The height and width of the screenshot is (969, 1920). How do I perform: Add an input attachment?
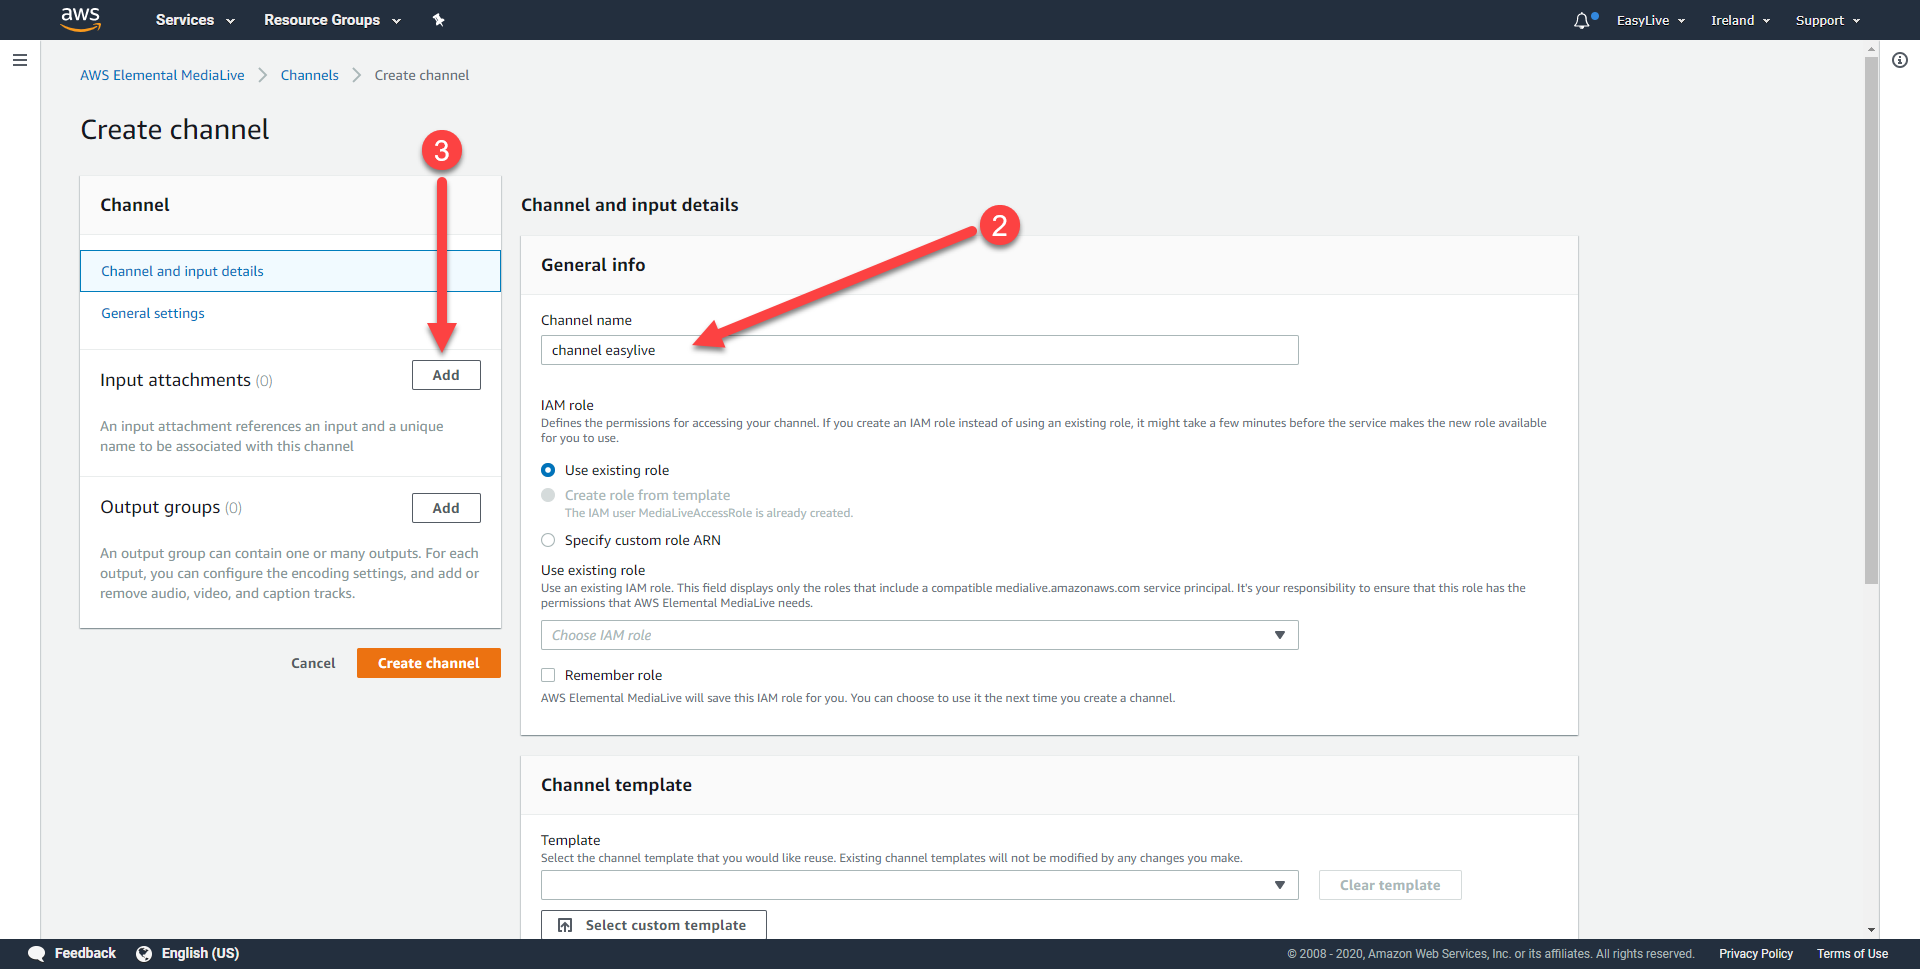(446, 375)
